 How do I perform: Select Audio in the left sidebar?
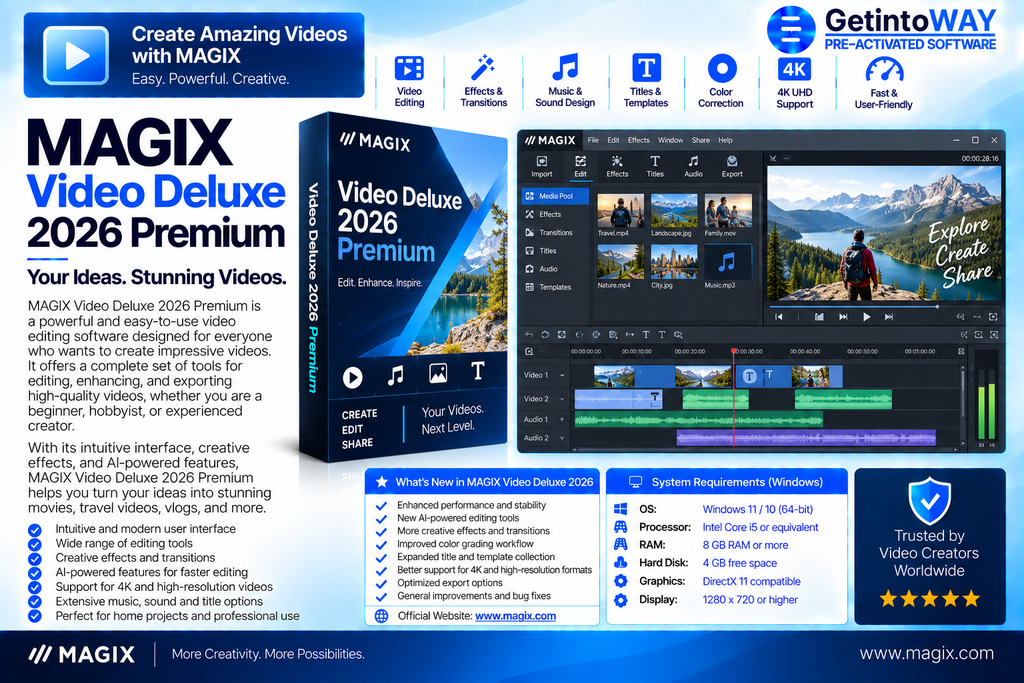[x=542, y=269]
